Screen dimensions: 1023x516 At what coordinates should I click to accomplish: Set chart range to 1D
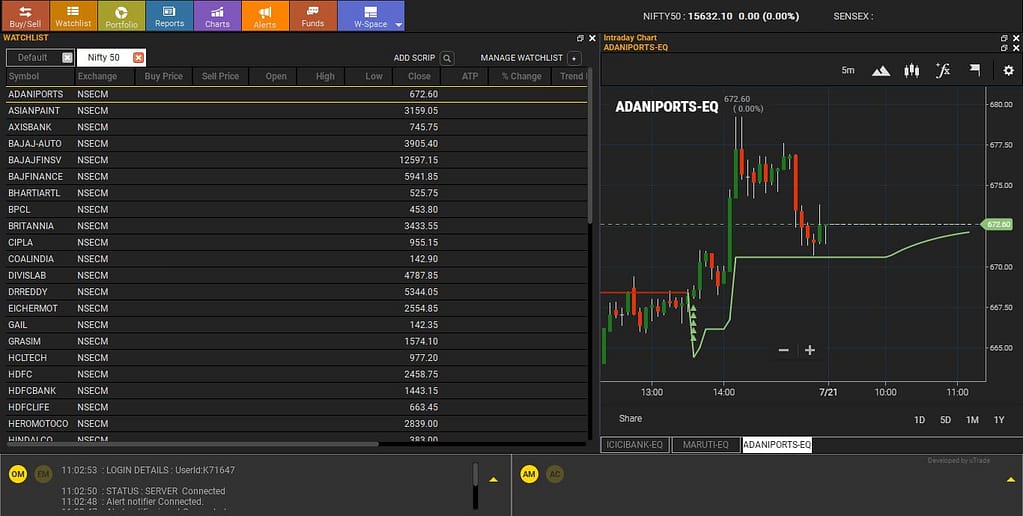tap(919, 419)
